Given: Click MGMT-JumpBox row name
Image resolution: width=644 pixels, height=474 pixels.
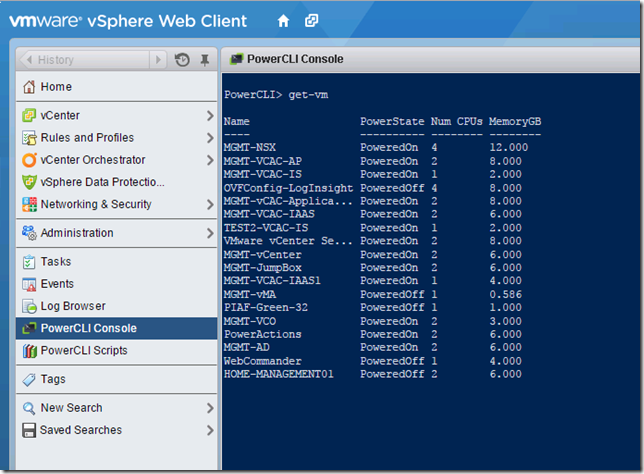Looking at the screenshot, I should click(x=262, y=268).
